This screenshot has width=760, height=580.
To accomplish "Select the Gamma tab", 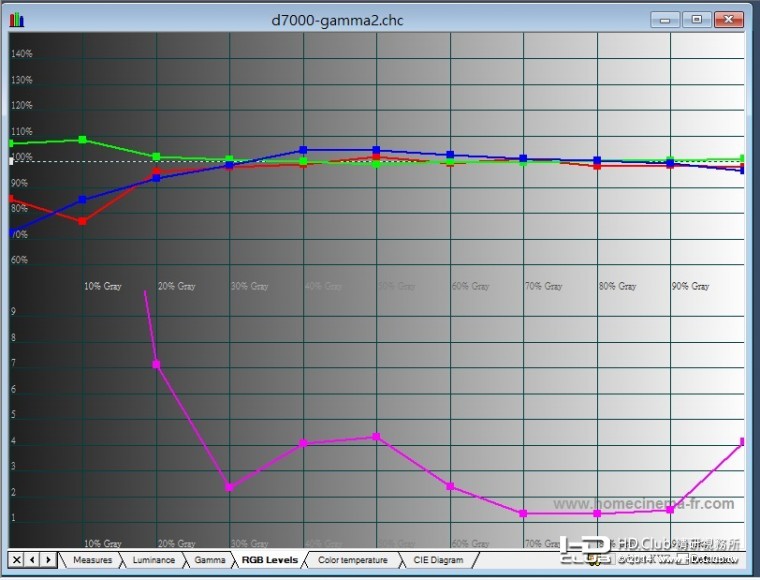I will click(x=209, y=560).
